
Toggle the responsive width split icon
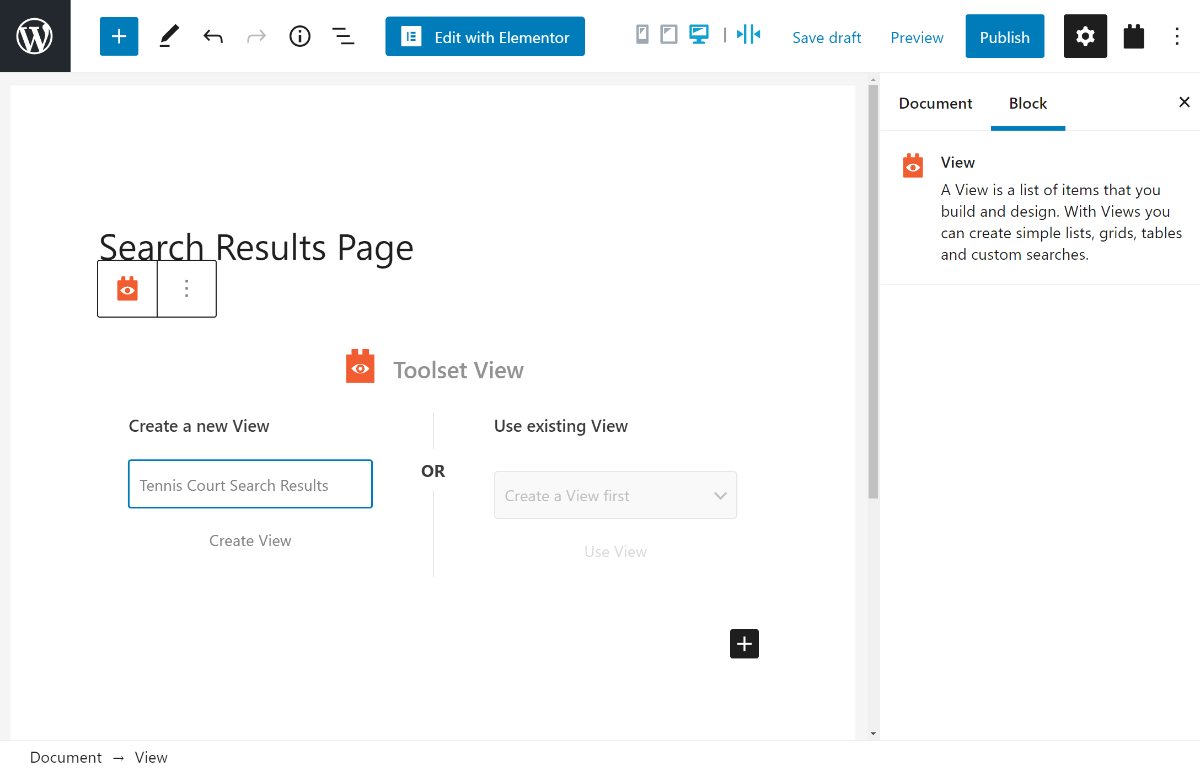748,35
